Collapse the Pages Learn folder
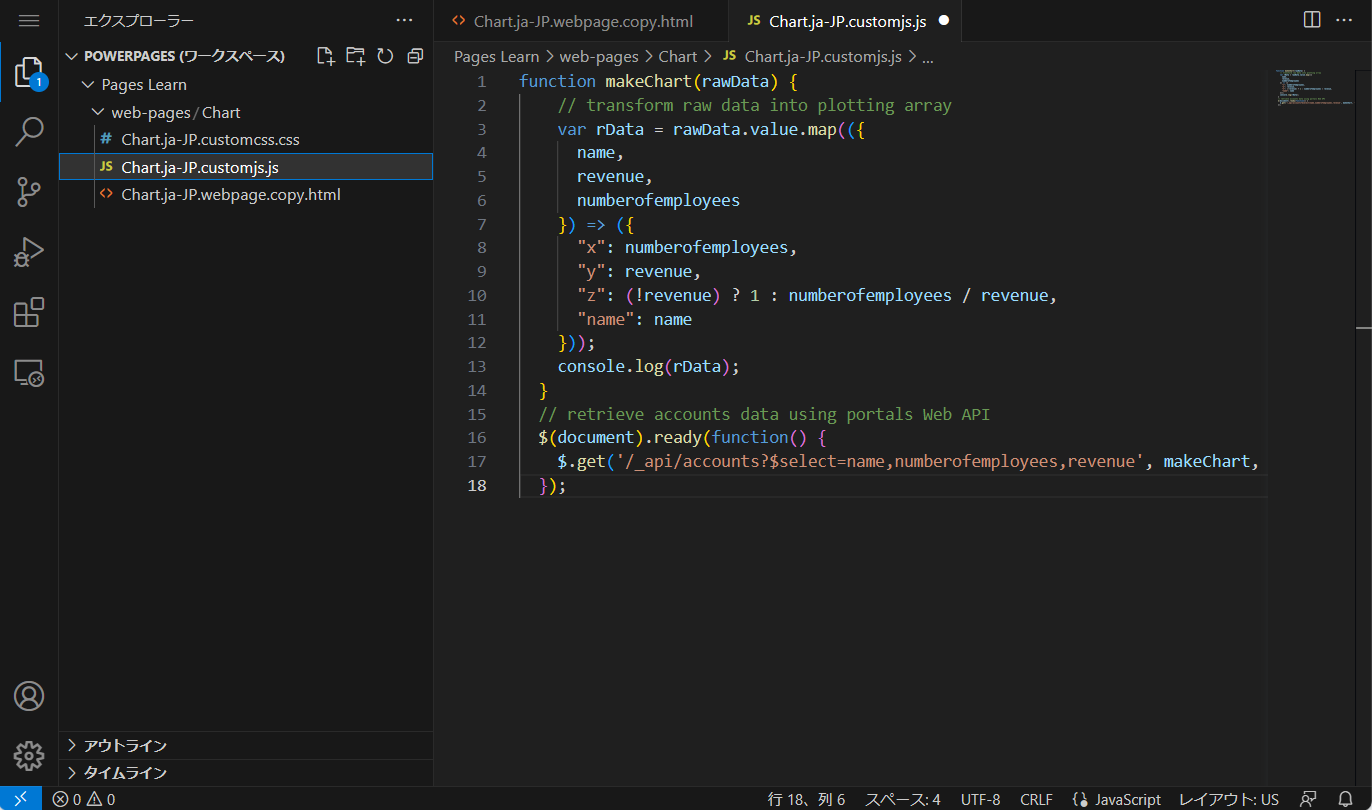The image size is (1372, 810). [144, 85]
